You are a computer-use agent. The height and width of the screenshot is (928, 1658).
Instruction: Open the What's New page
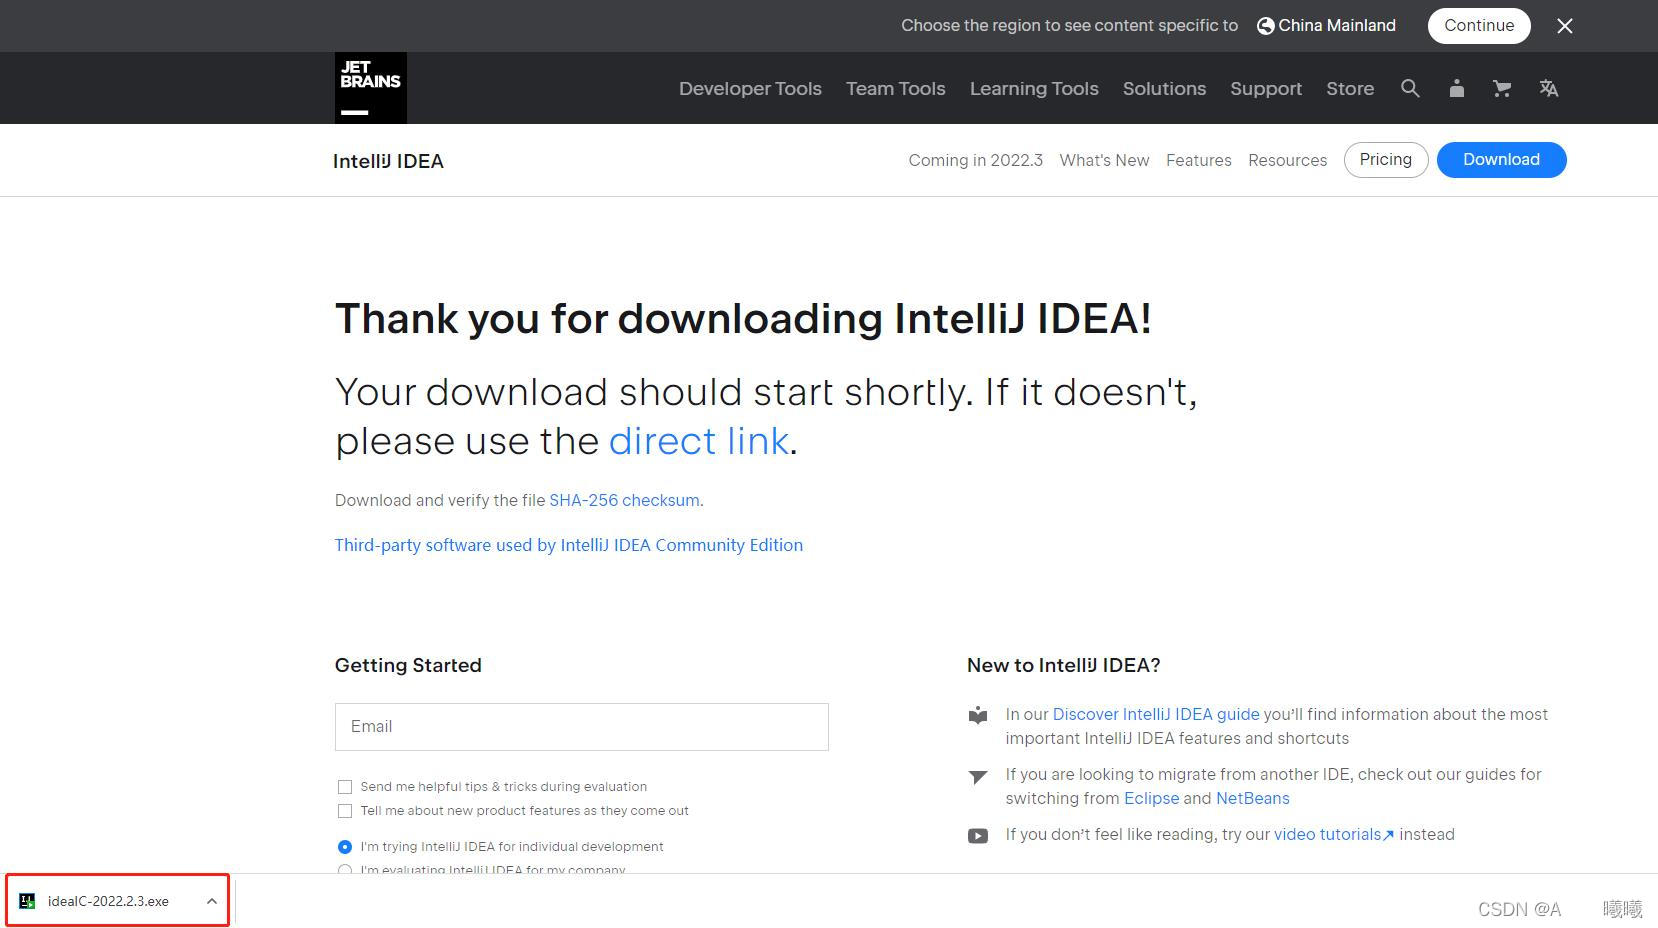tap(1104, 160)
